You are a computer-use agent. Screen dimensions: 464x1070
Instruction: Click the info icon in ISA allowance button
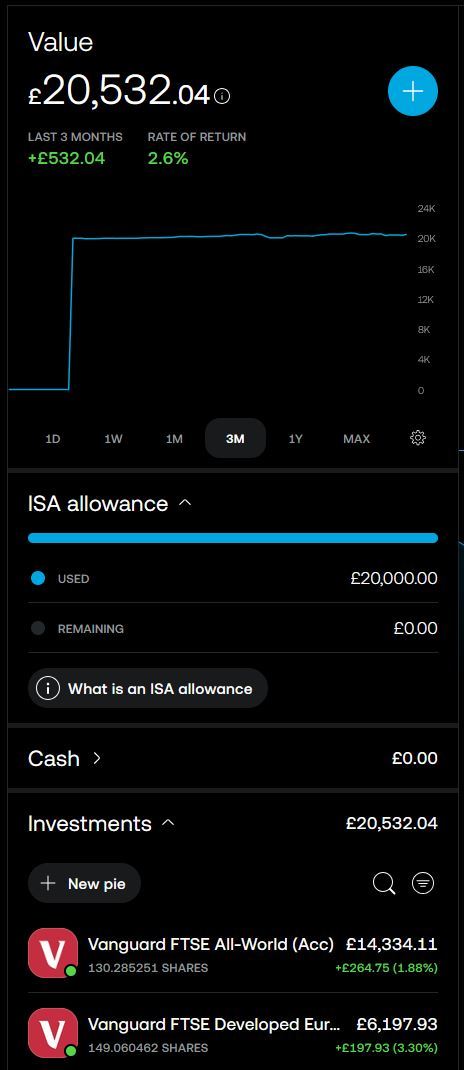48,689
